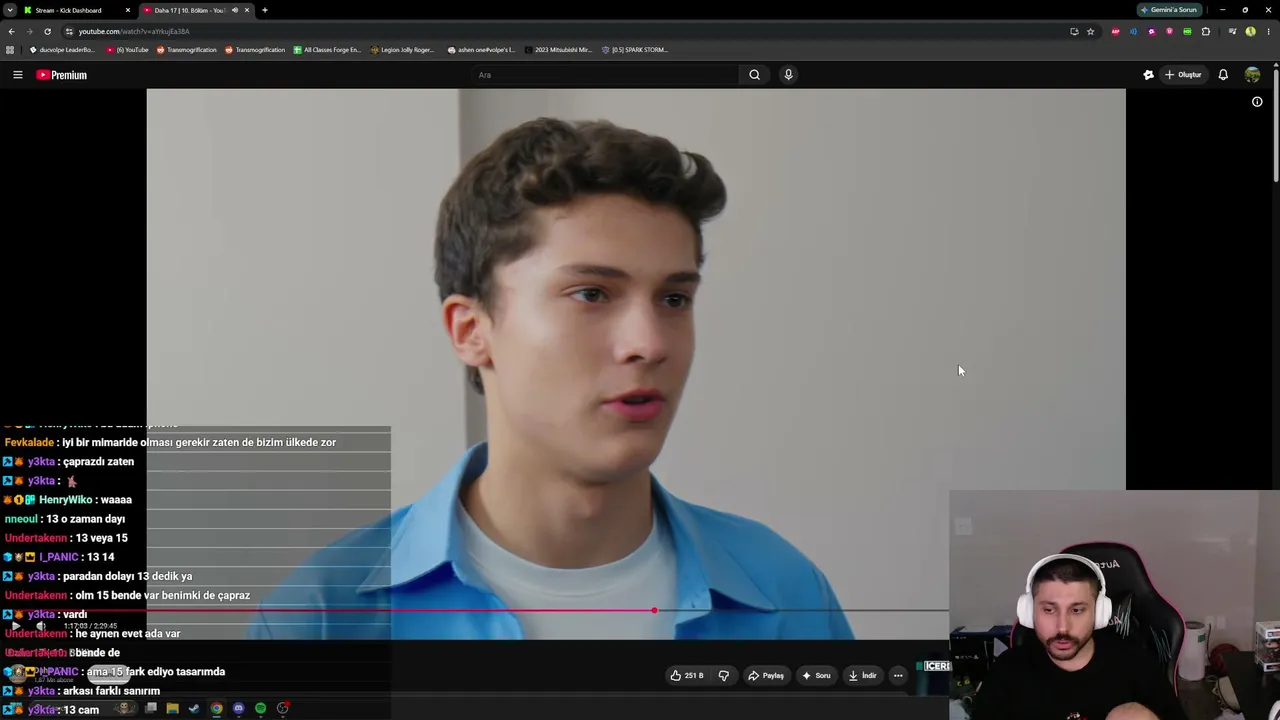Click the video progress scrubber handle
1280x720 pixels.
654,610
